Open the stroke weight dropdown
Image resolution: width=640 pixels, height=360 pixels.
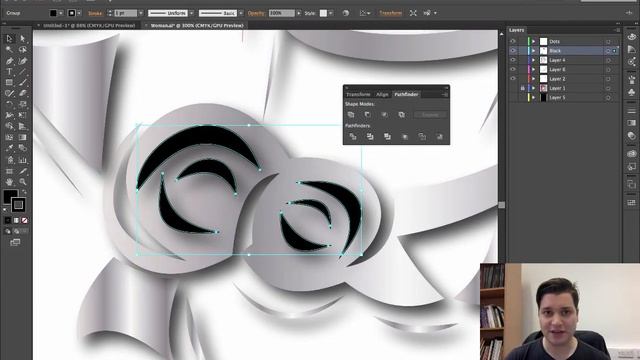pos(141,13)
